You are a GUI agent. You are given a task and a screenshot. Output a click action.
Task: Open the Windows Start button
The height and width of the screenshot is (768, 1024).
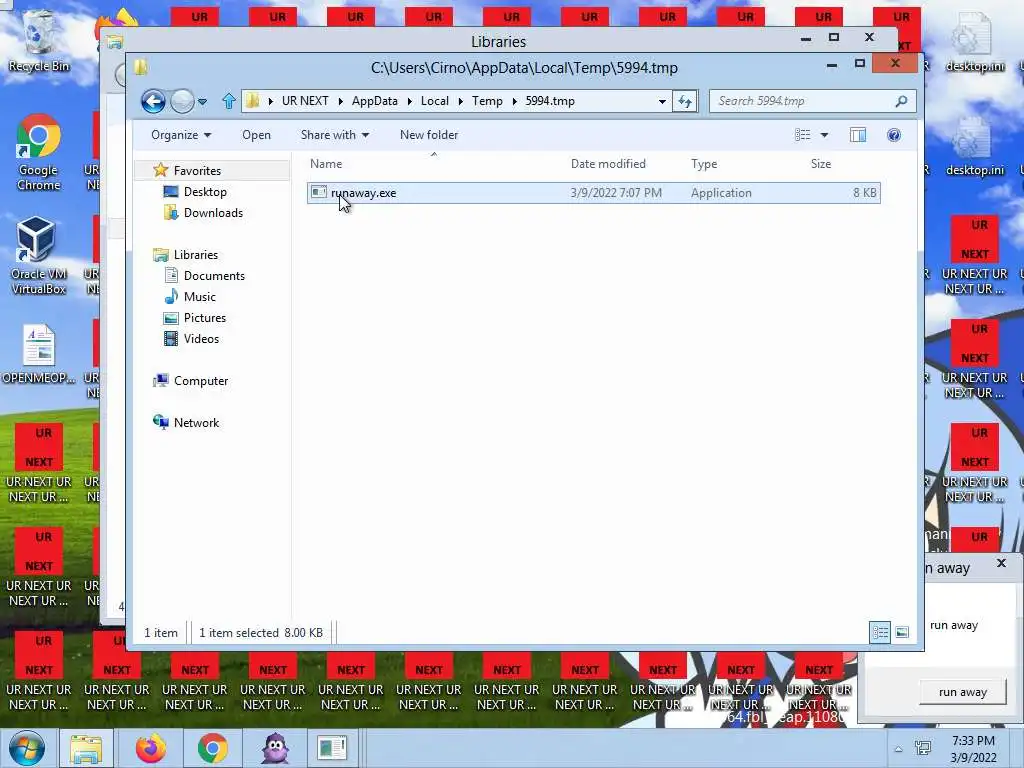point(26,748)
